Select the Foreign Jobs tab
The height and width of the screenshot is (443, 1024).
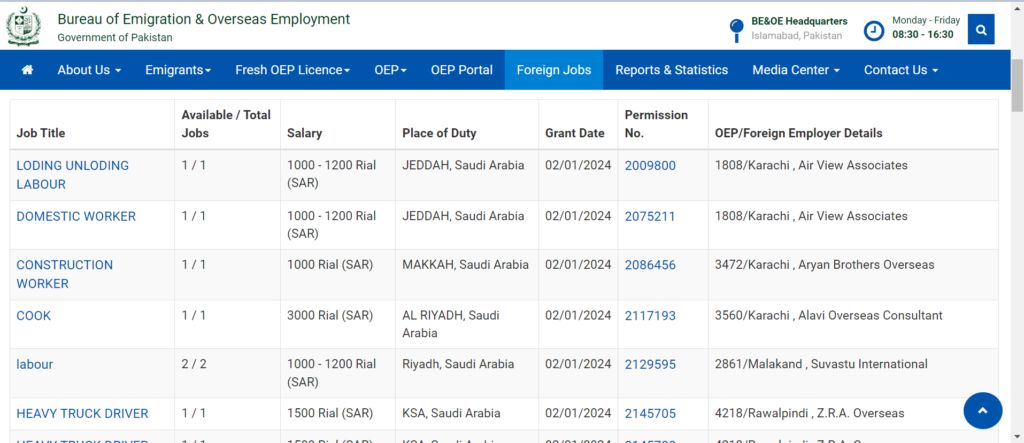553,70
